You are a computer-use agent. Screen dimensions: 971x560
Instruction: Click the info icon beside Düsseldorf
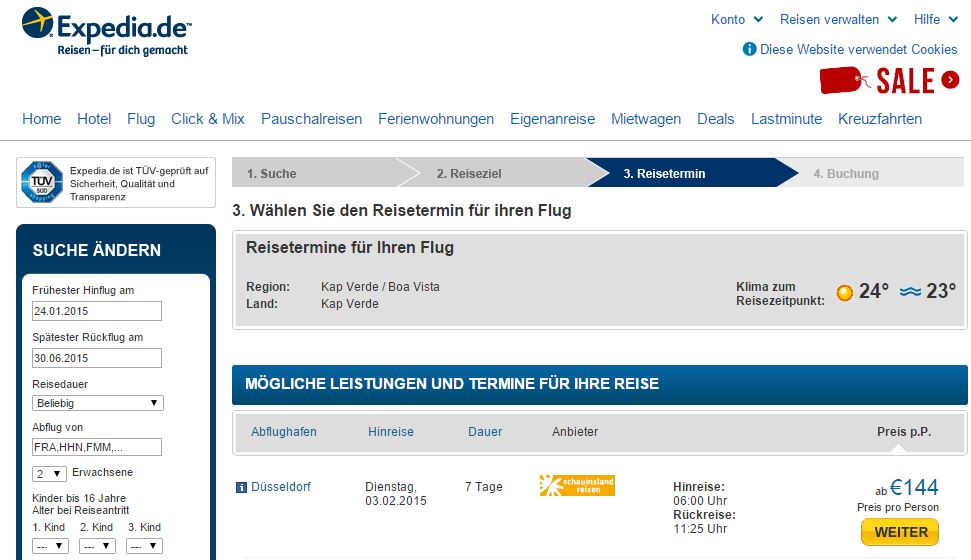[242, 488]
